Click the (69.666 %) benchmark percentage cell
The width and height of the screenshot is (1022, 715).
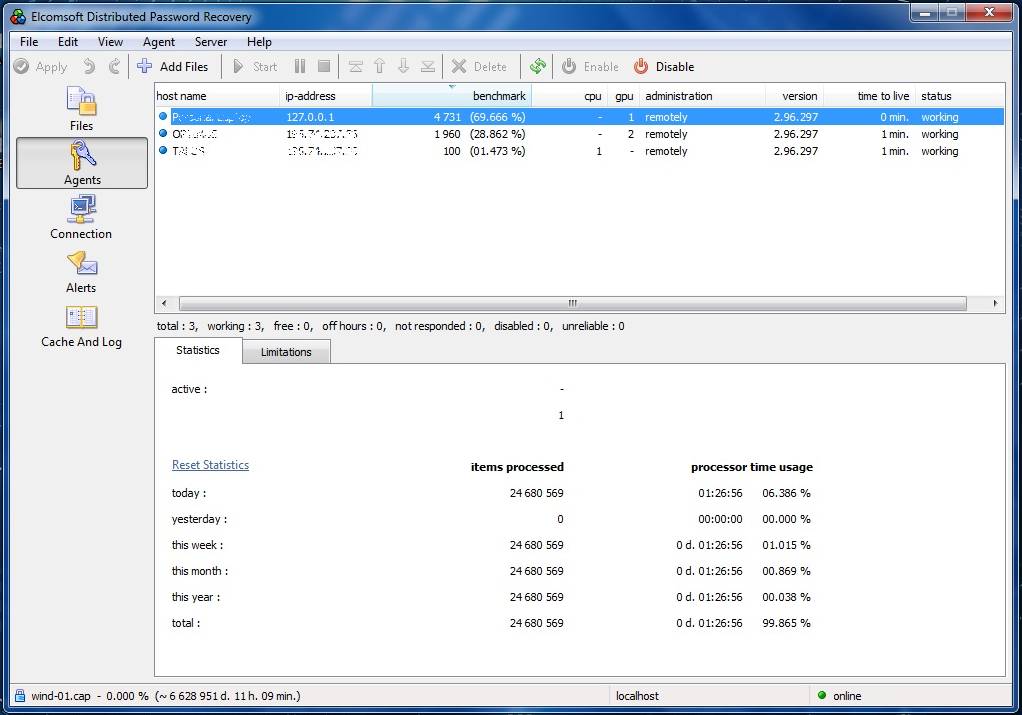497,117
